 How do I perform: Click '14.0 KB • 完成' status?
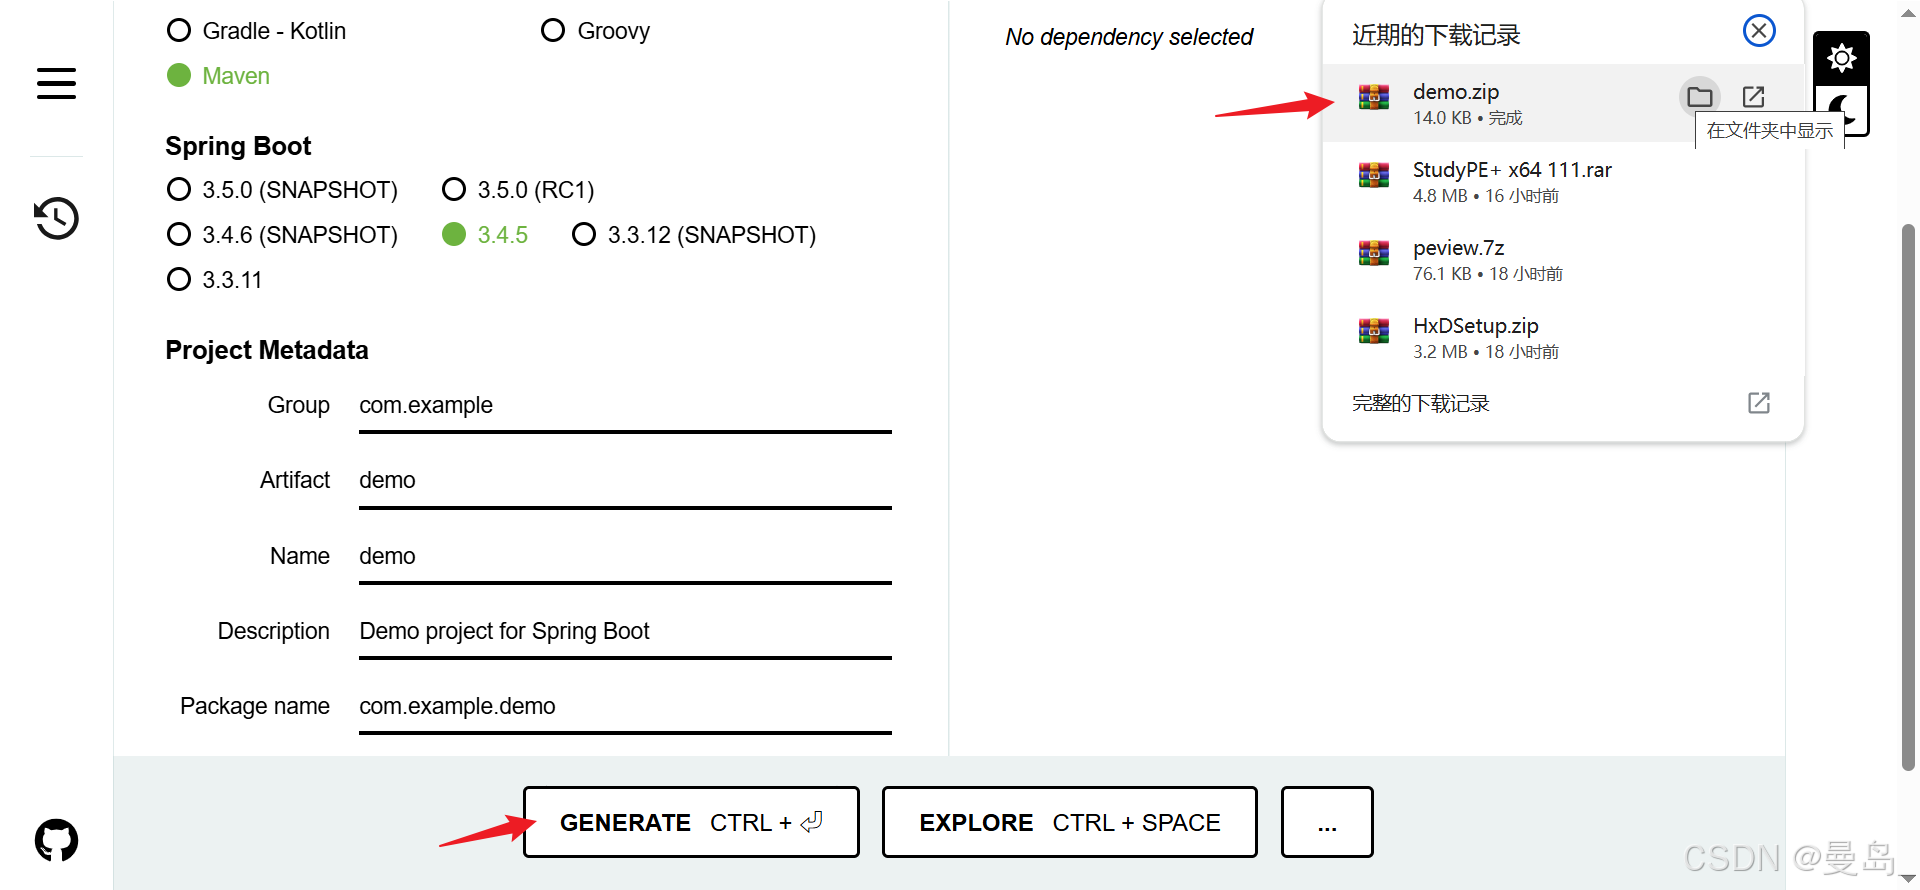(1468, 118)
